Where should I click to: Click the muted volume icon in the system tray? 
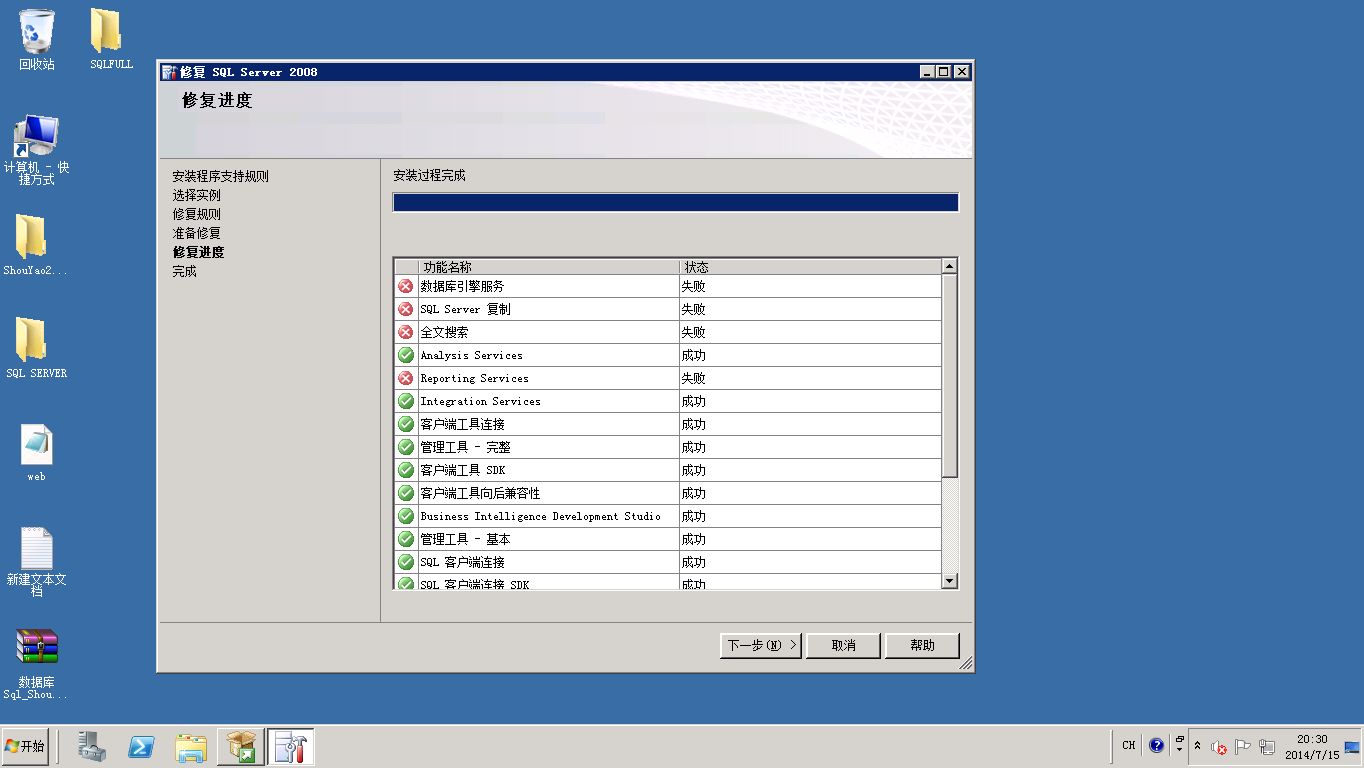(x=1219, y=747)
